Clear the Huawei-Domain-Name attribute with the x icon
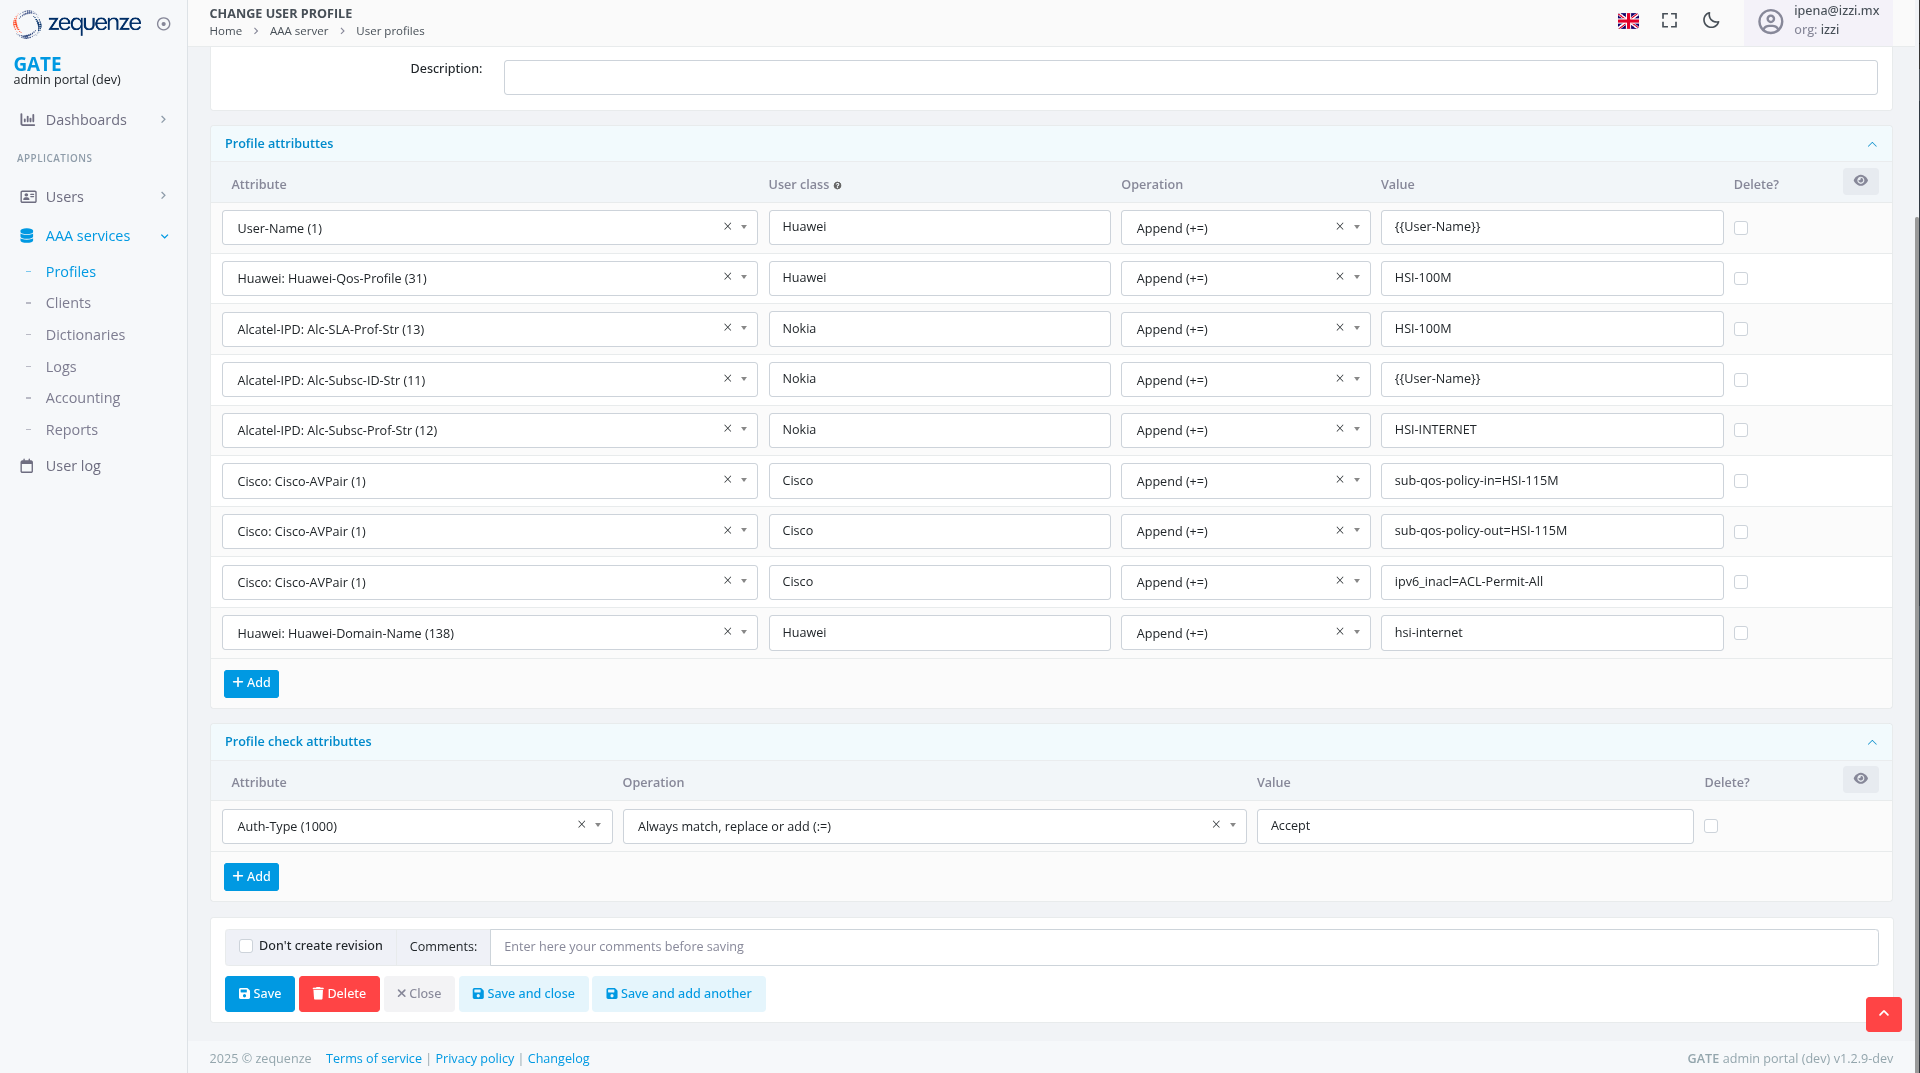This screenshot has width=1920, height=1073. click(x=727, y=632)
